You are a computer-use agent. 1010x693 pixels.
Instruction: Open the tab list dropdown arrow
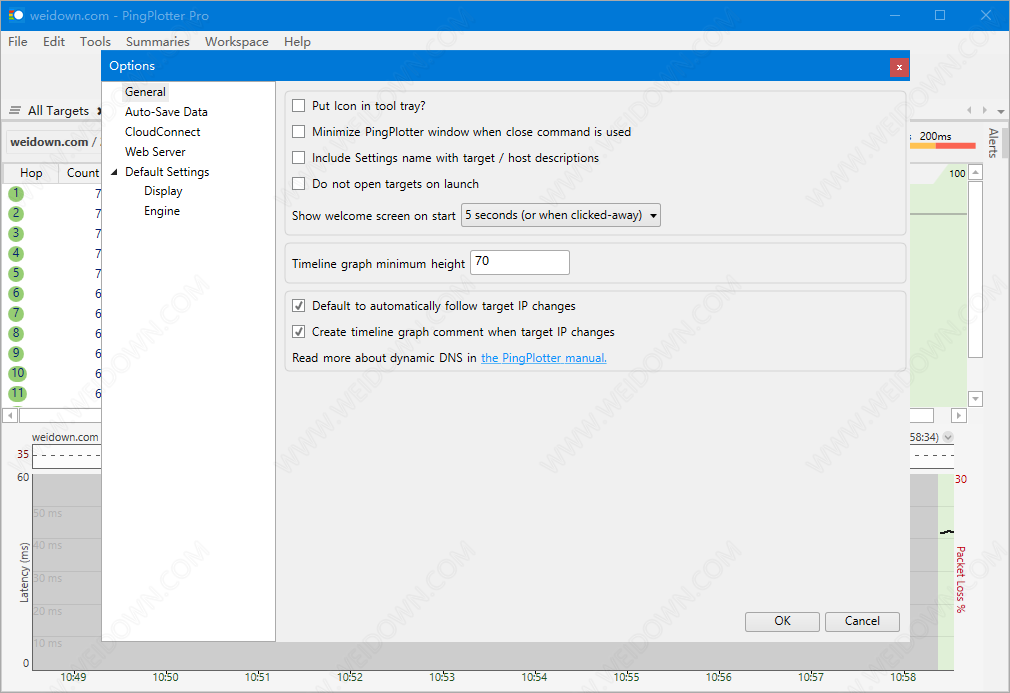tap(1000, 111)
